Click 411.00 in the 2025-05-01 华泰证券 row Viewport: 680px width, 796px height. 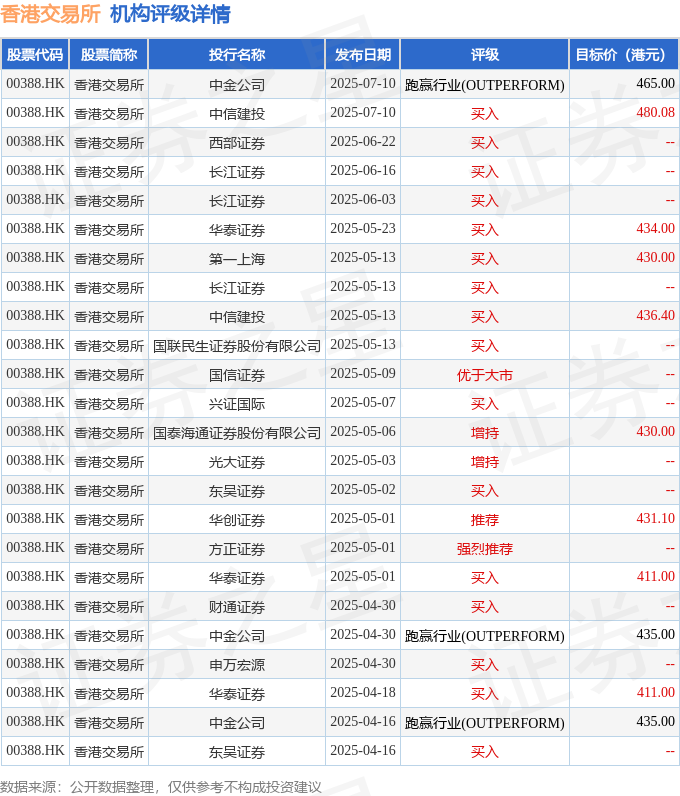click(x=656, y=576)
